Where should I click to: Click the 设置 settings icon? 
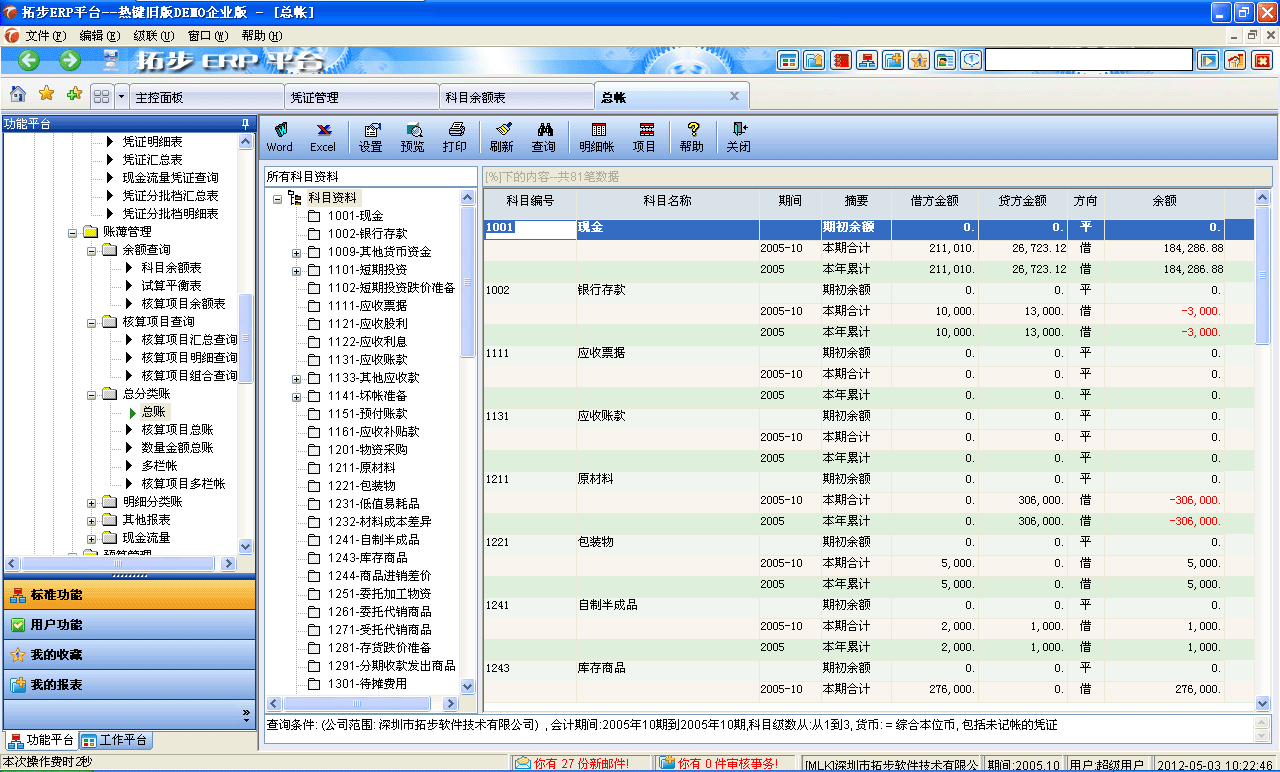coord(371,135)
